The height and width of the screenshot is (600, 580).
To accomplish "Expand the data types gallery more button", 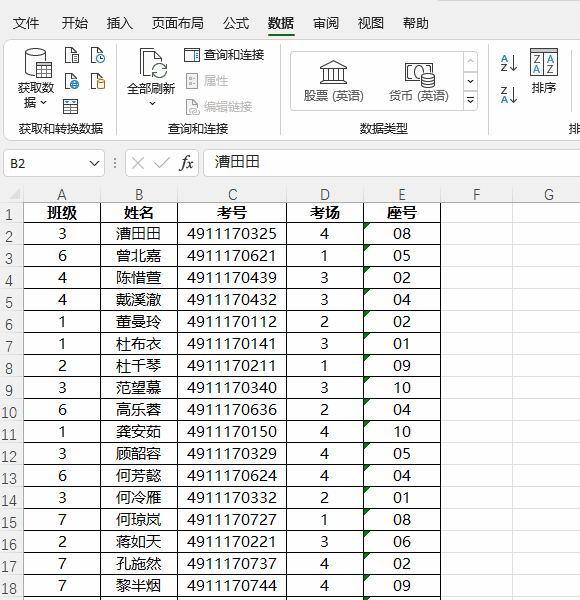I will tap(471, 101).
